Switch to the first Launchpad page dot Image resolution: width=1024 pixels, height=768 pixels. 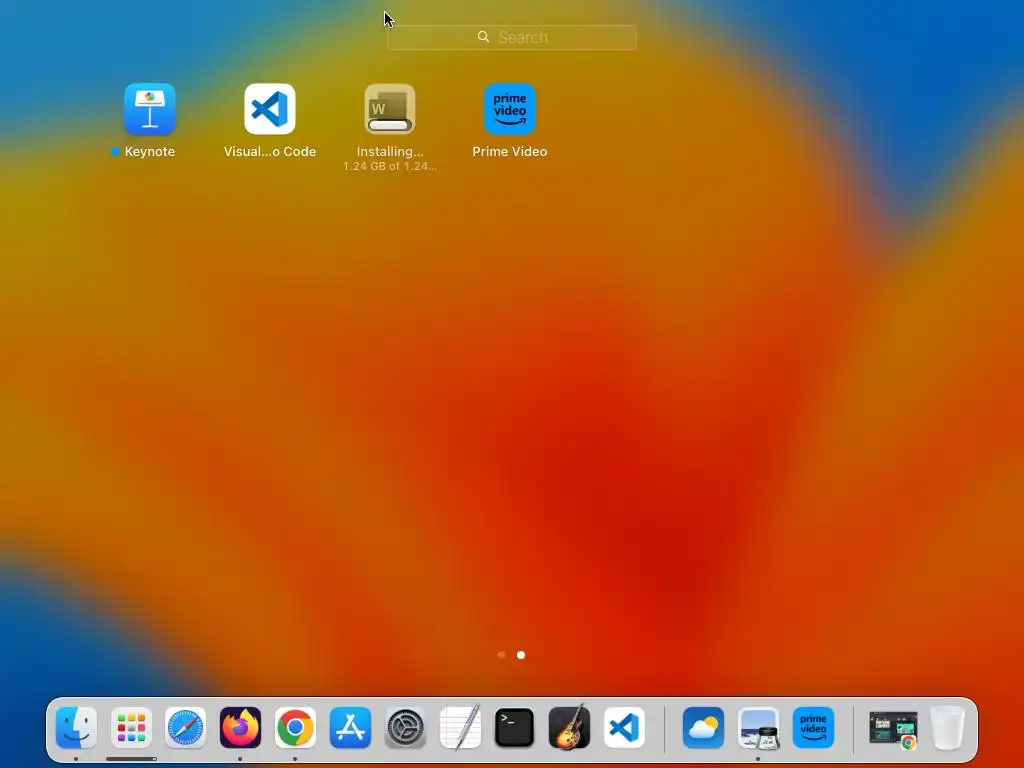501,655
